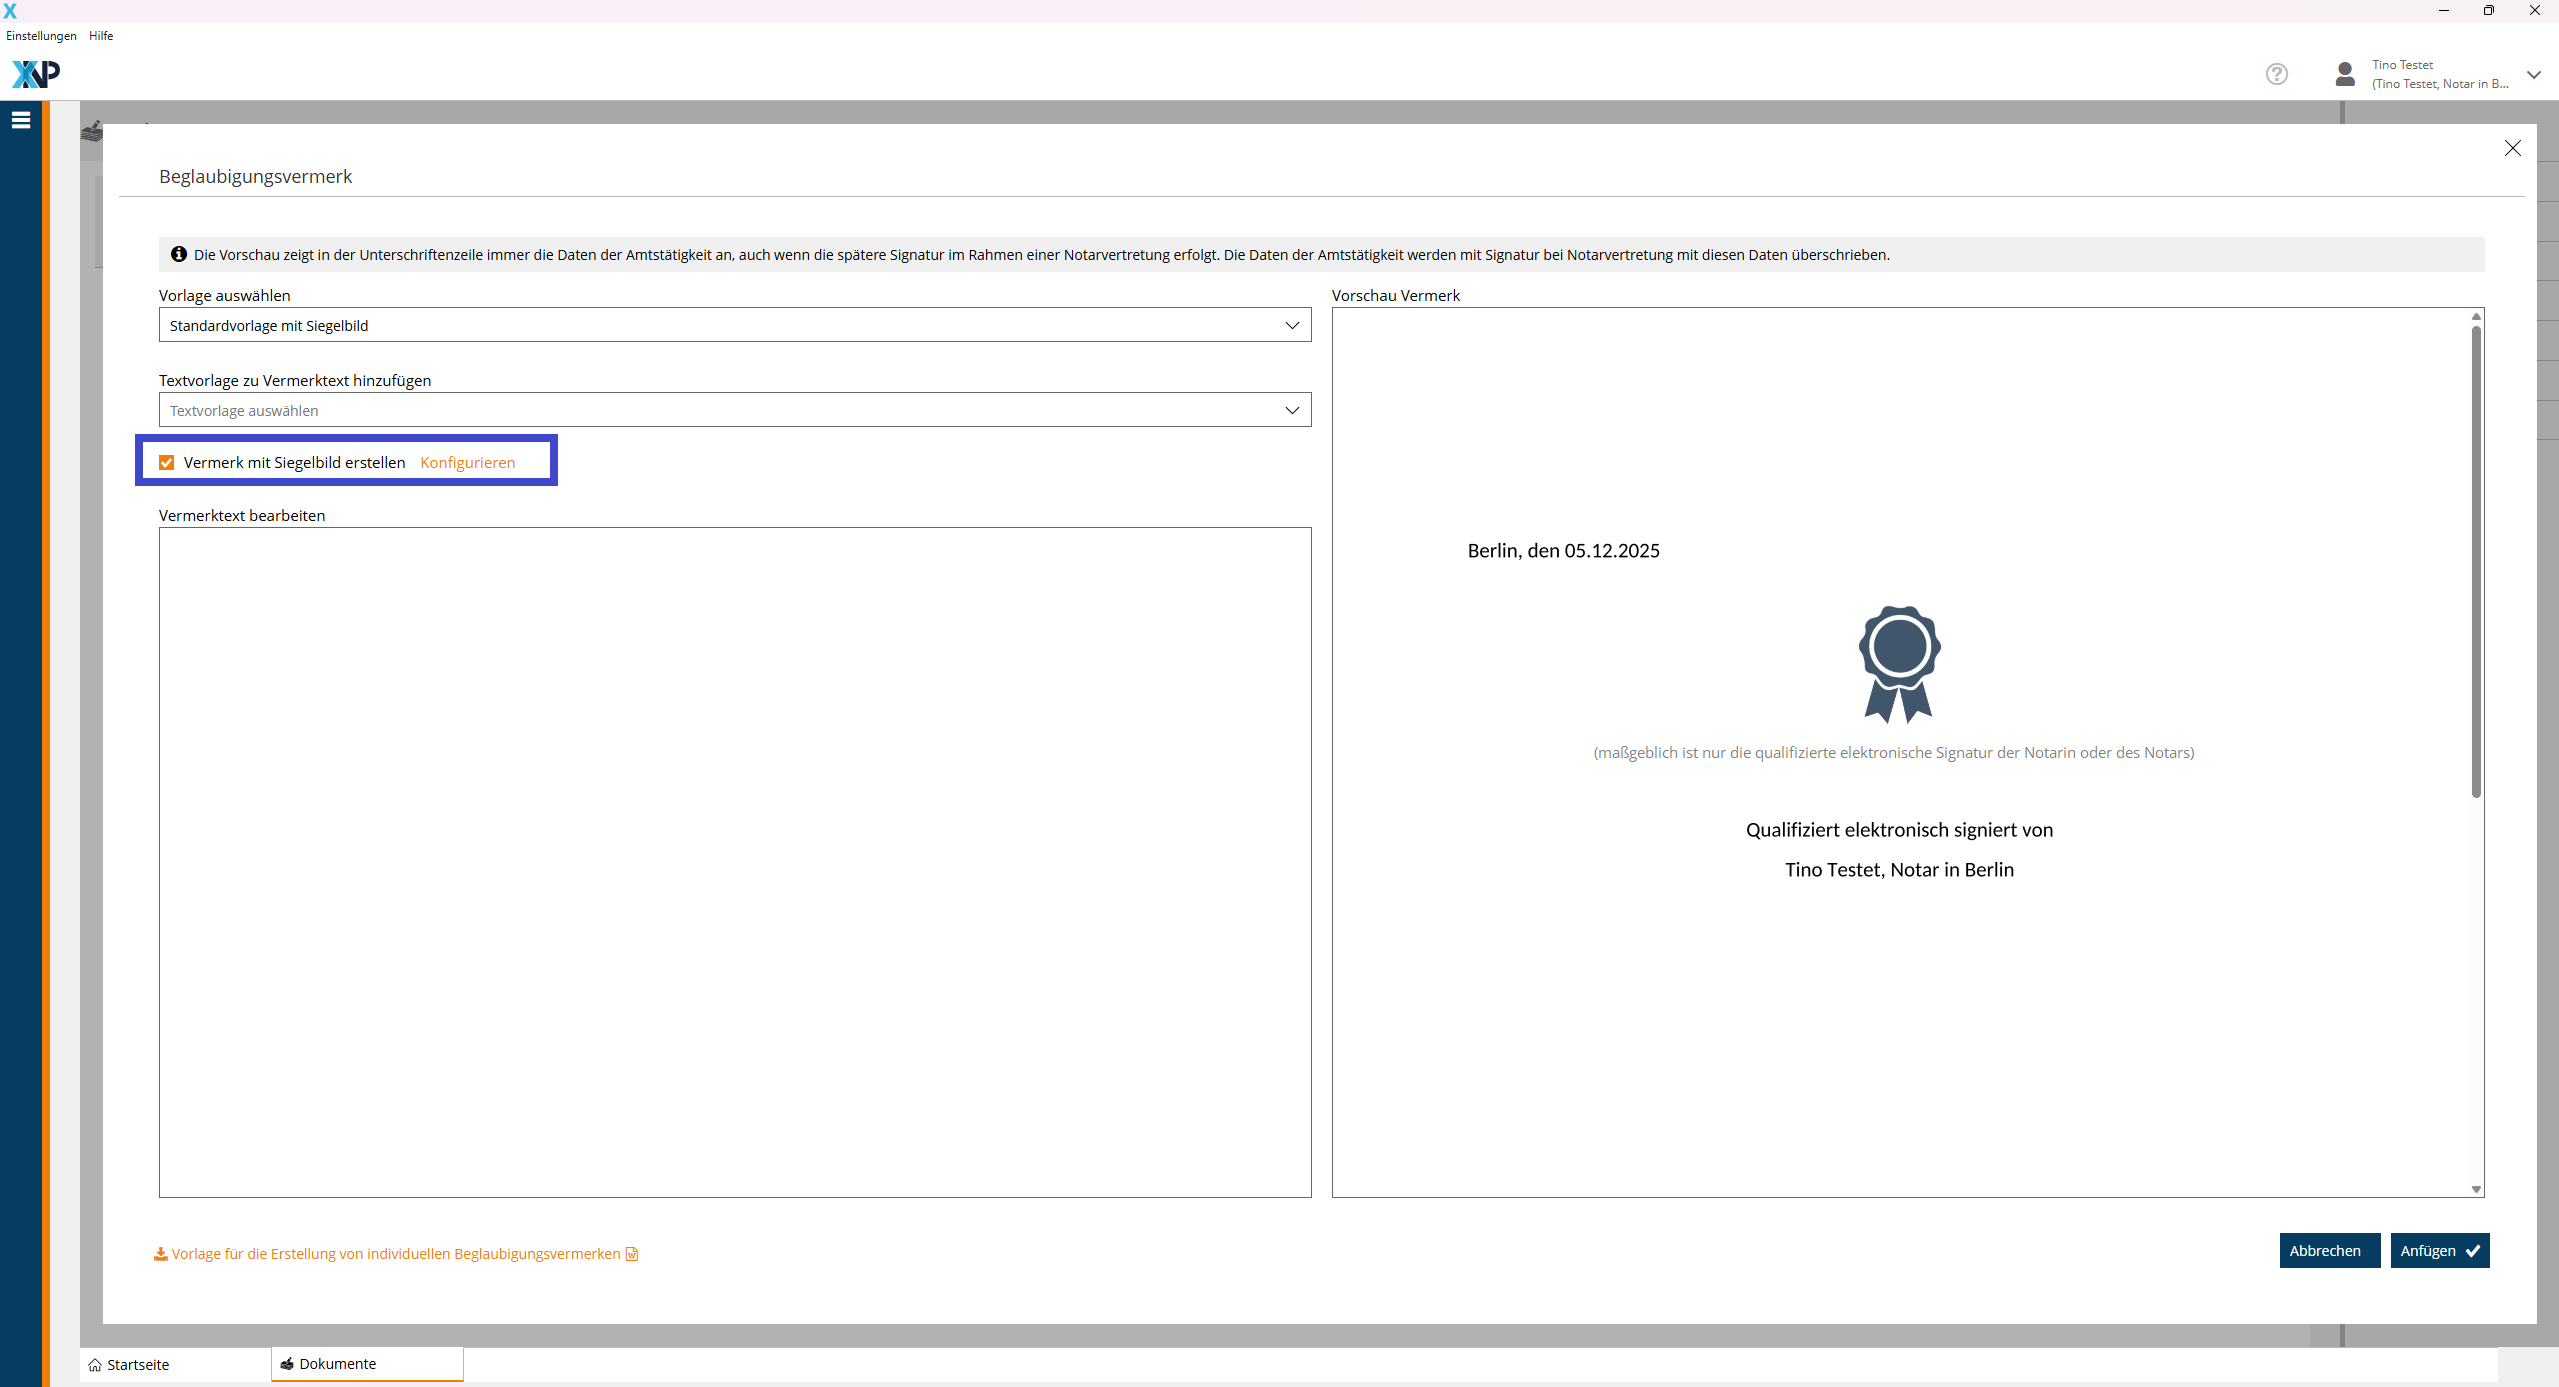Viewport: 2559px width, 1387px height.
Task: Click the XNP logo icon
Action: point(36,74)
